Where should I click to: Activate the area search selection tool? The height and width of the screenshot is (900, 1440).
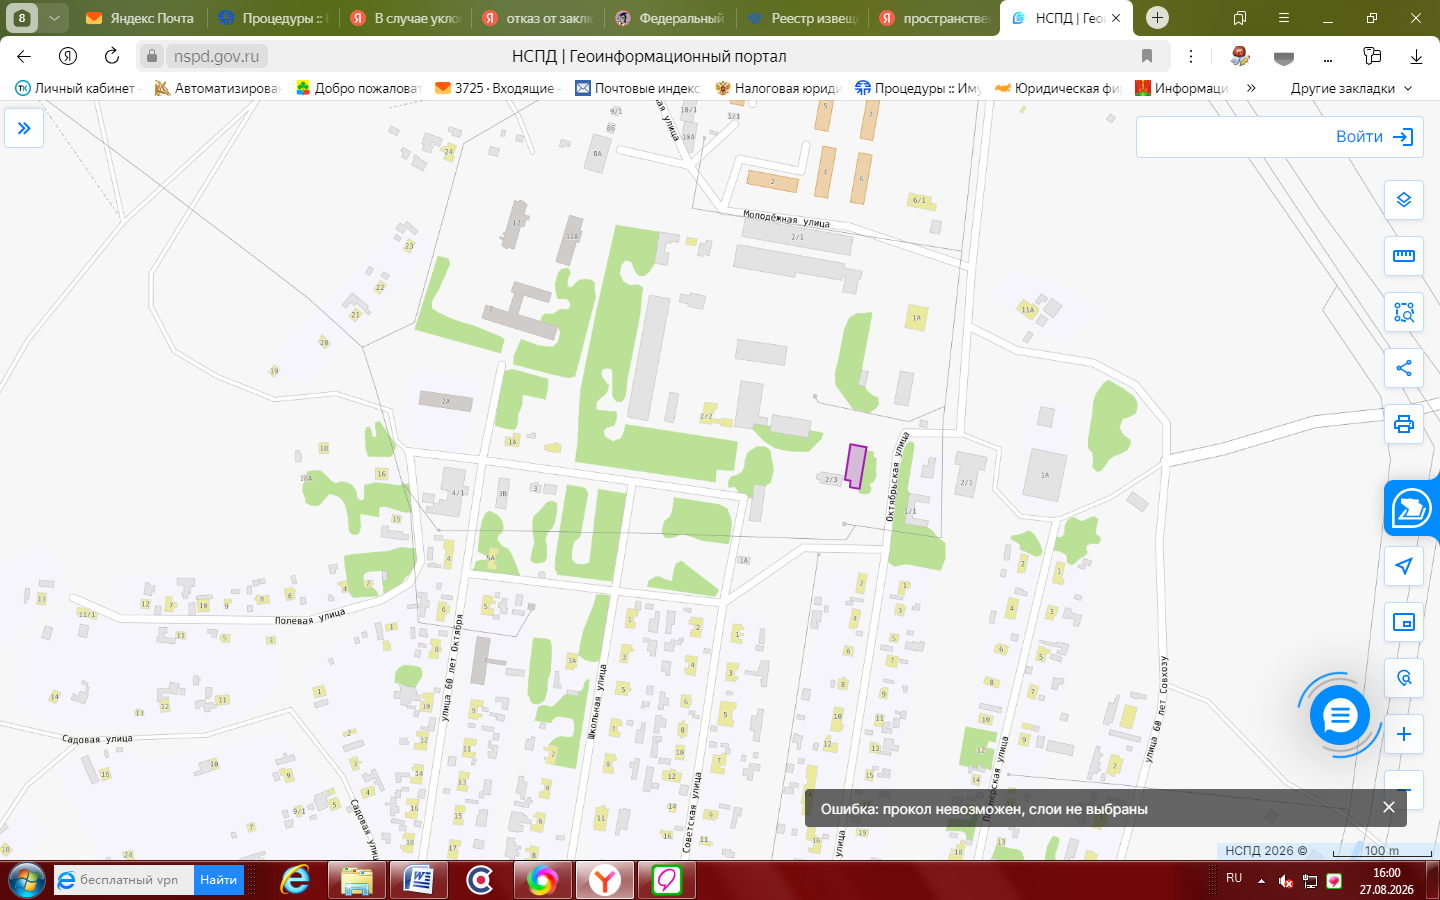pyautogui.click(x=1404, y=312)
